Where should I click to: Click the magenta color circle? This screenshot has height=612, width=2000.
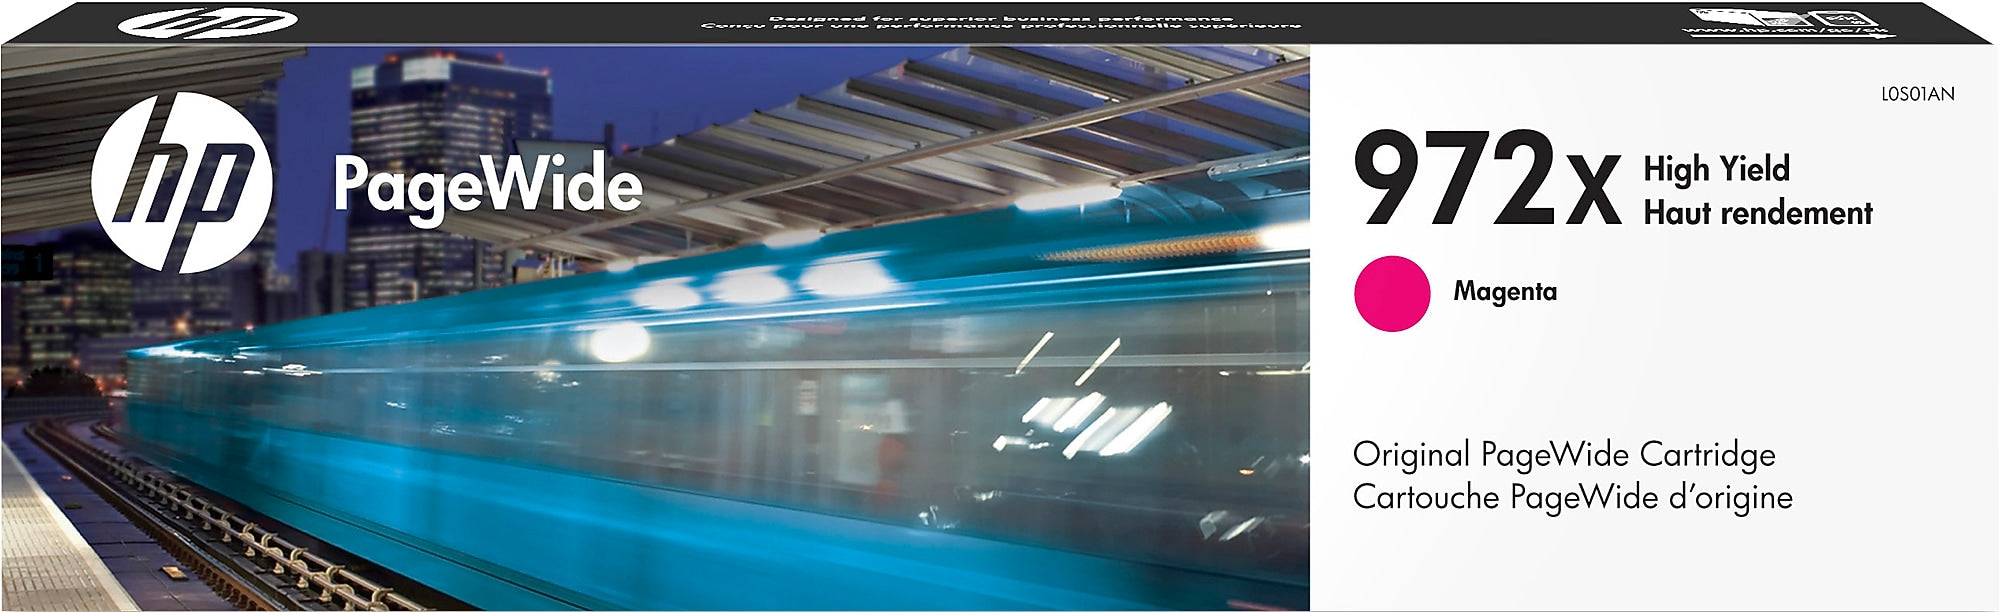[1392, 293]
